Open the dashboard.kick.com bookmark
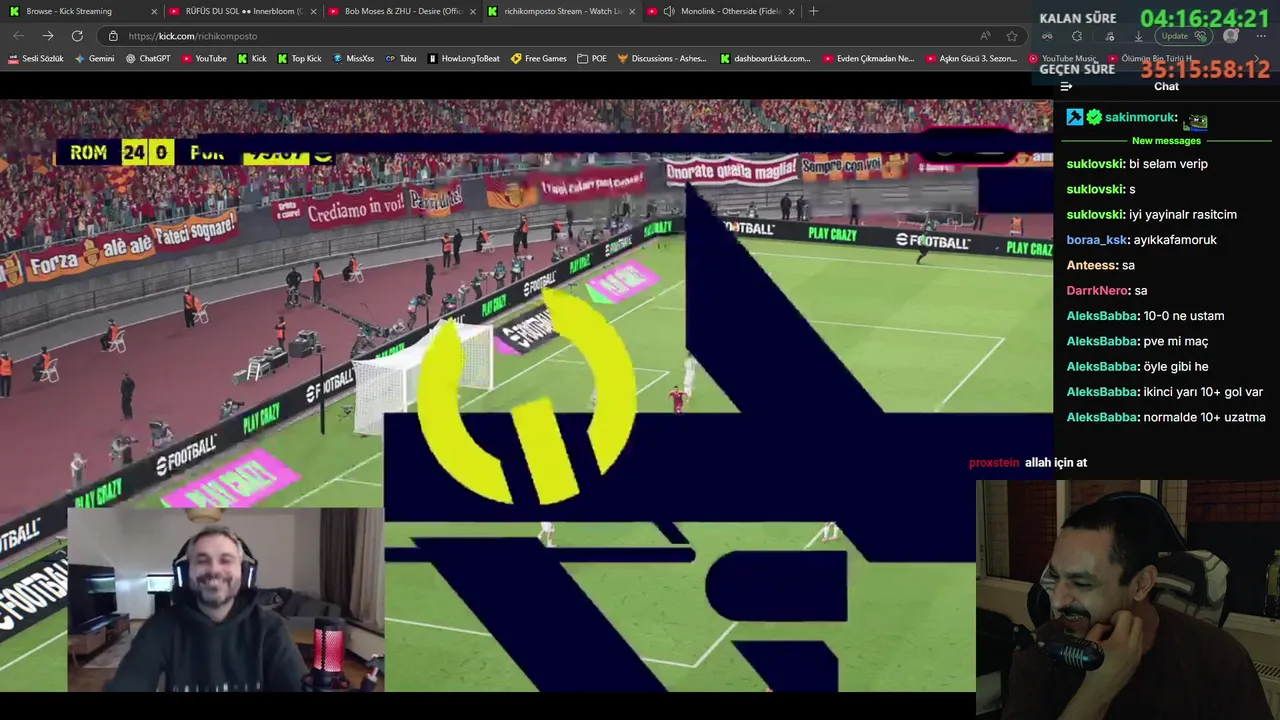Viewport: 1280px width, 720px height. [766, 59]
